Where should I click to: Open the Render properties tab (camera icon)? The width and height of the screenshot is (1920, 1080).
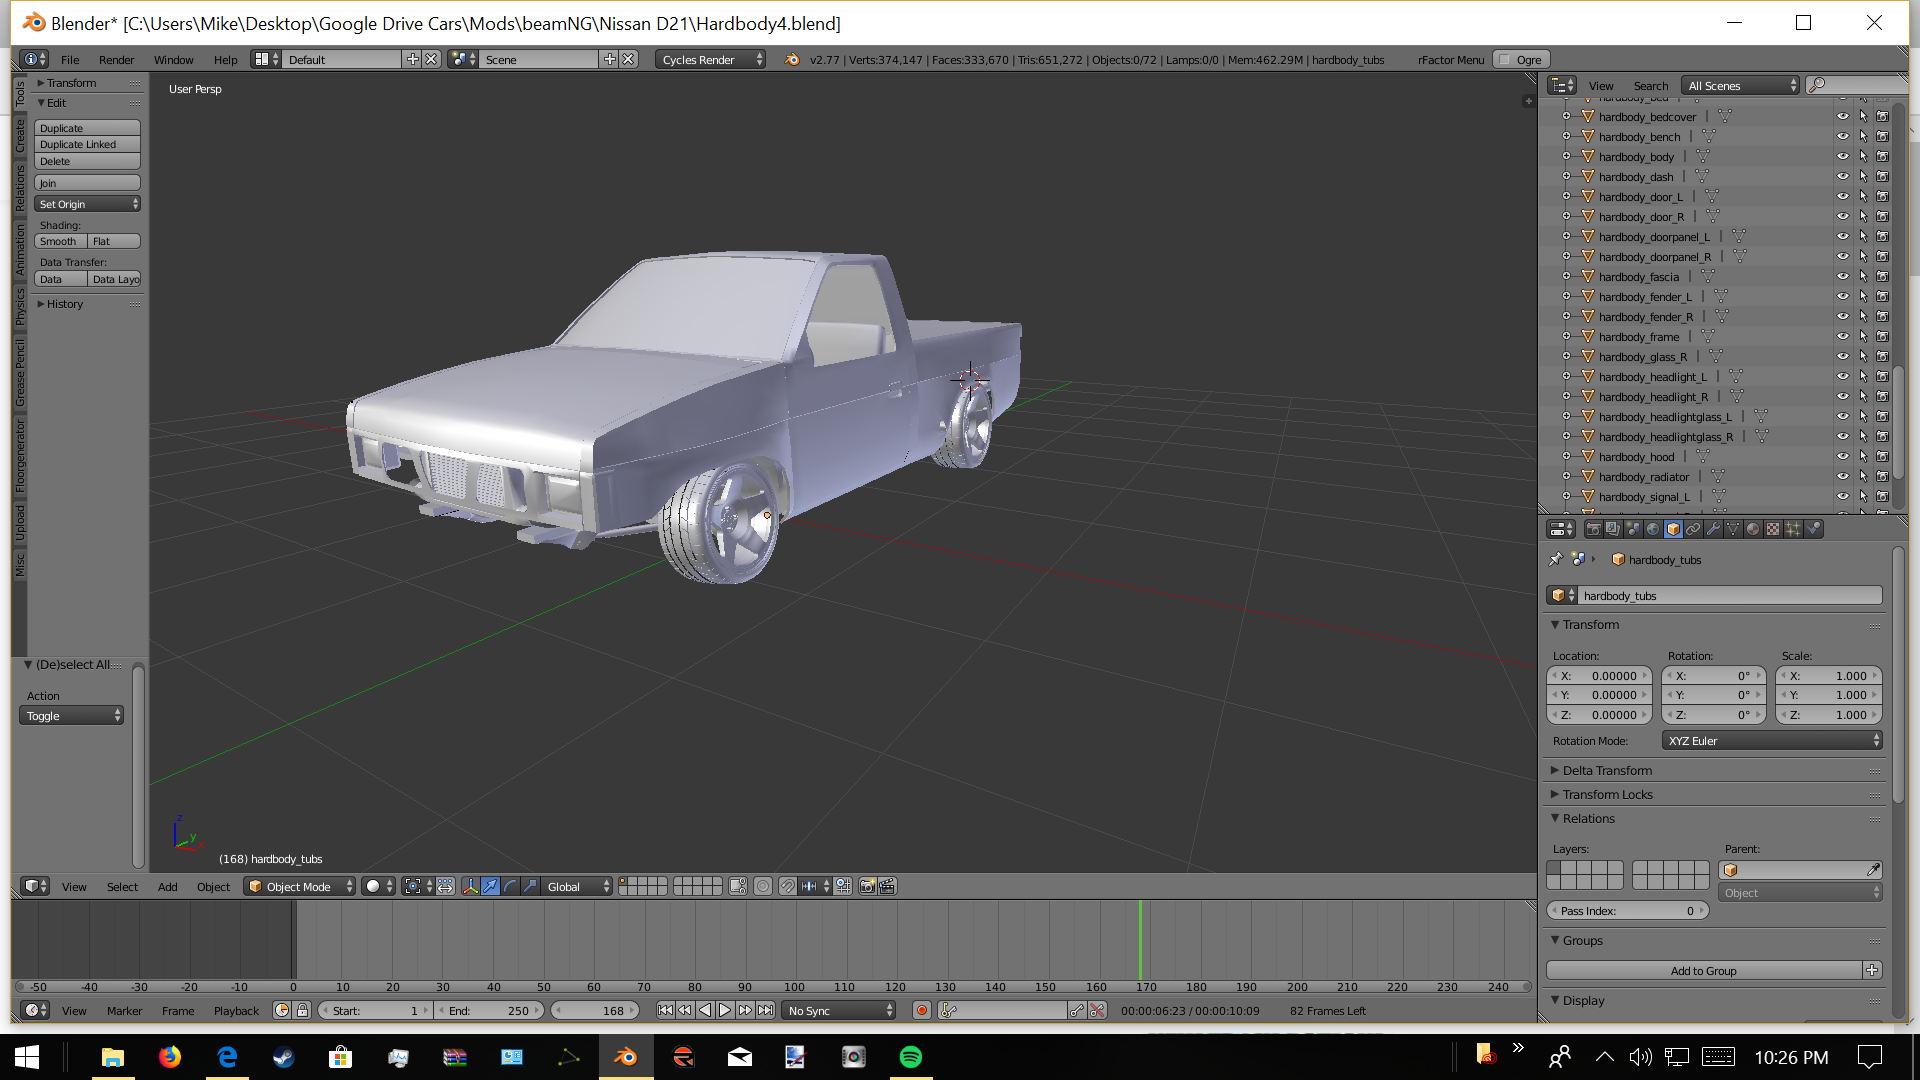[1593, 529]
